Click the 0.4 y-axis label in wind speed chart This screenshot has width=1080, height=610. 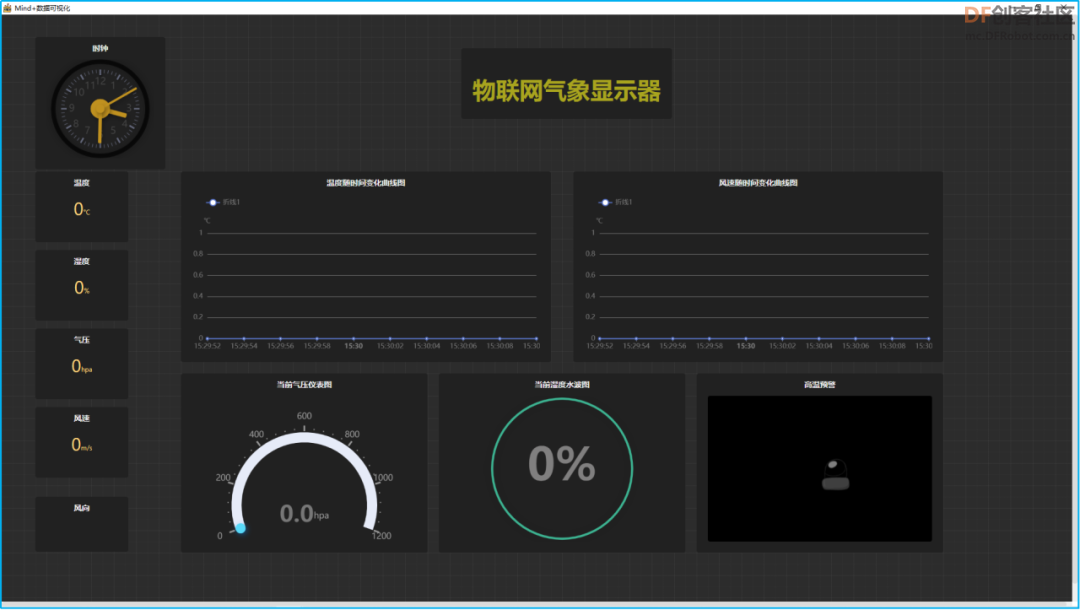(x=590, y=296)
